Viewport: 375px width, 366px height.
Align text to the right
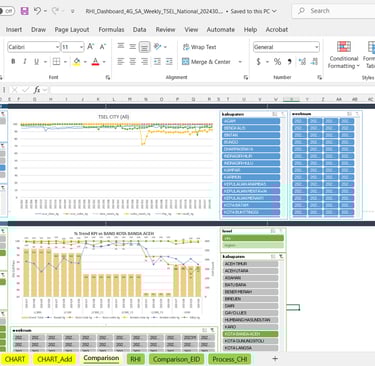144,61
